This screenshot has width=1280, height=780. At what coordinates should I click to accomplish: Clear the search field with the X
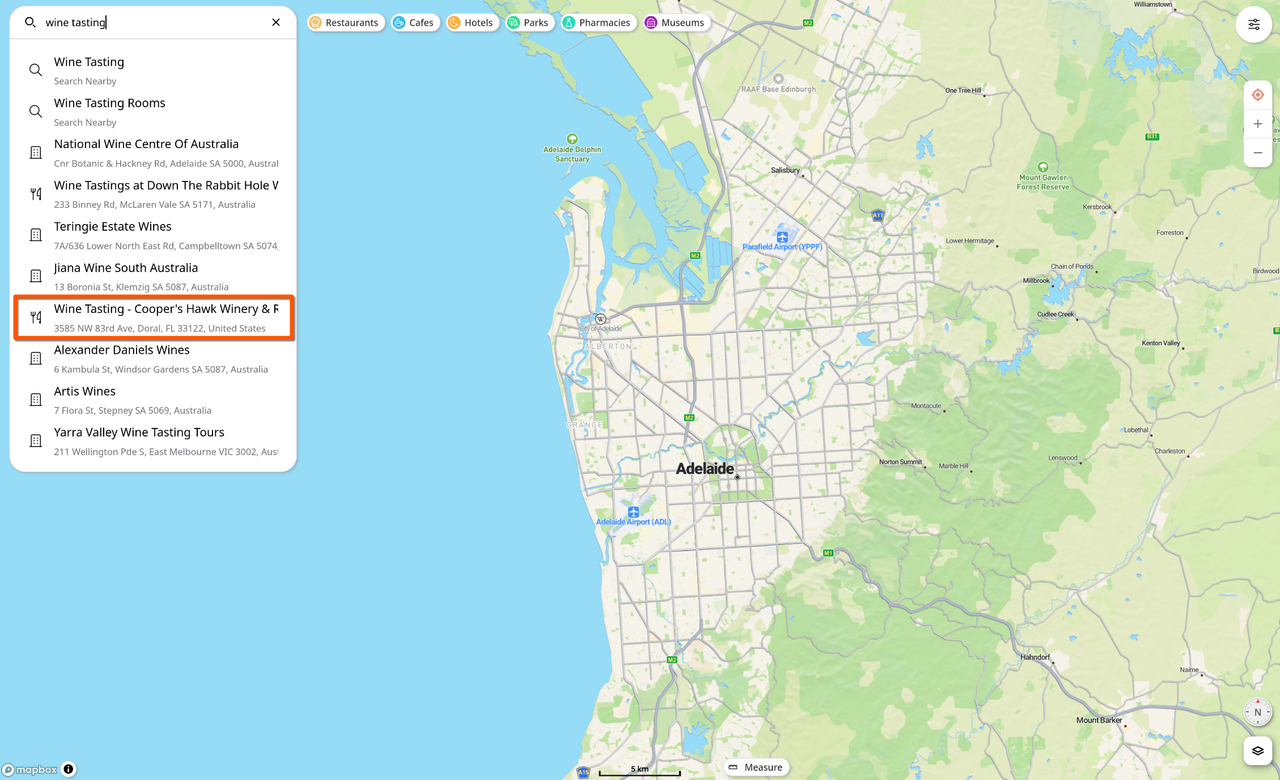276,21
